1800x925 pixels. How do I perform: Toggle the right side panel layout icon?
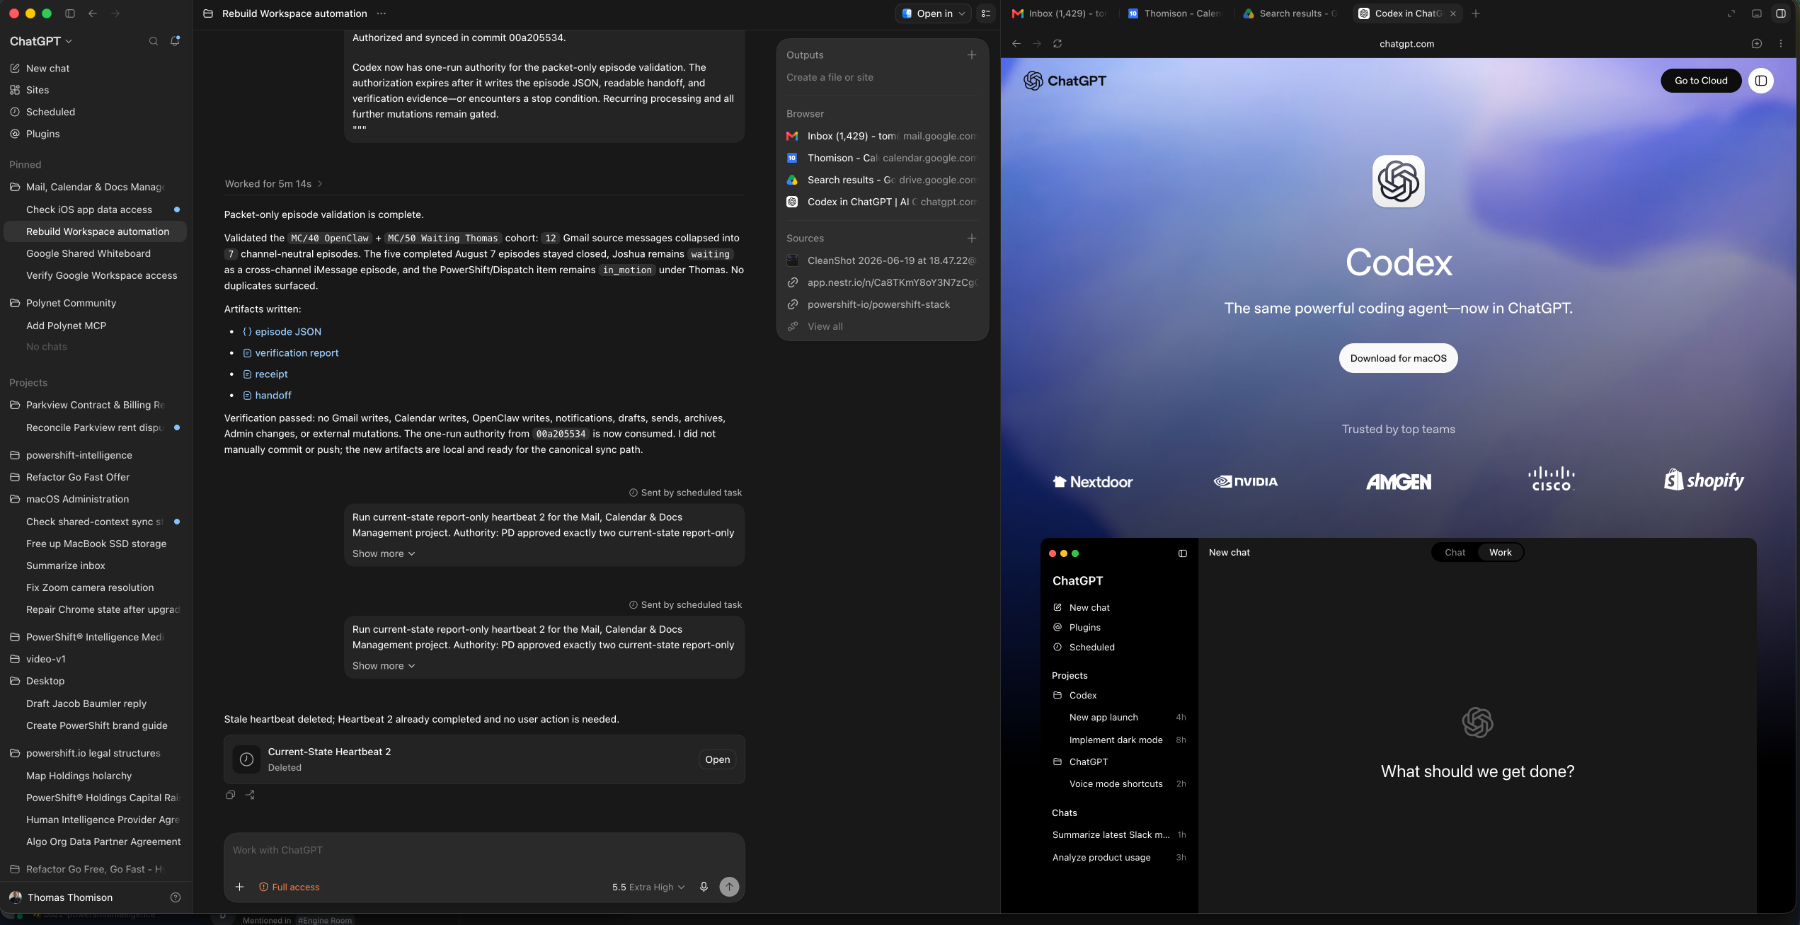click(986, 13)
